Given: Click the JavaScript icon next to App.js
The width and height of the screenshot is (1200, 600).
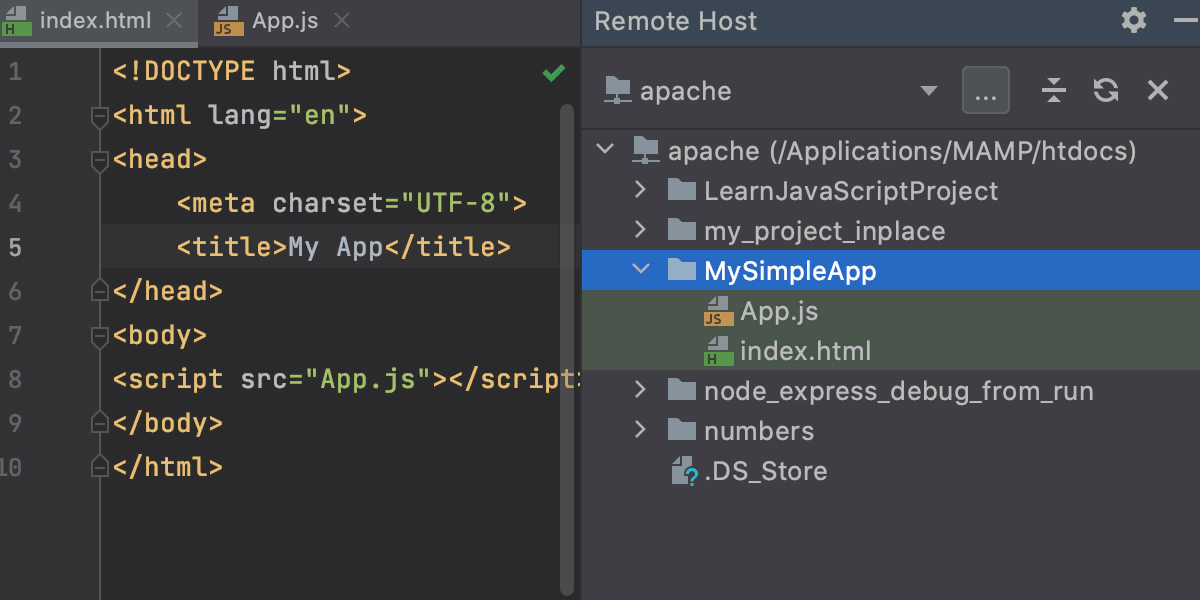Looking at the screenshot, I should (716, 311).
